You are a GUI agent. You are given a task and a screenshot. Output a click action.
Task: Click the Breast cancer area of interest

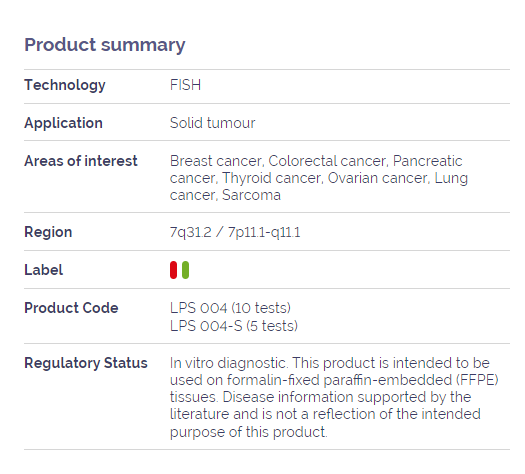coord(217,161)
